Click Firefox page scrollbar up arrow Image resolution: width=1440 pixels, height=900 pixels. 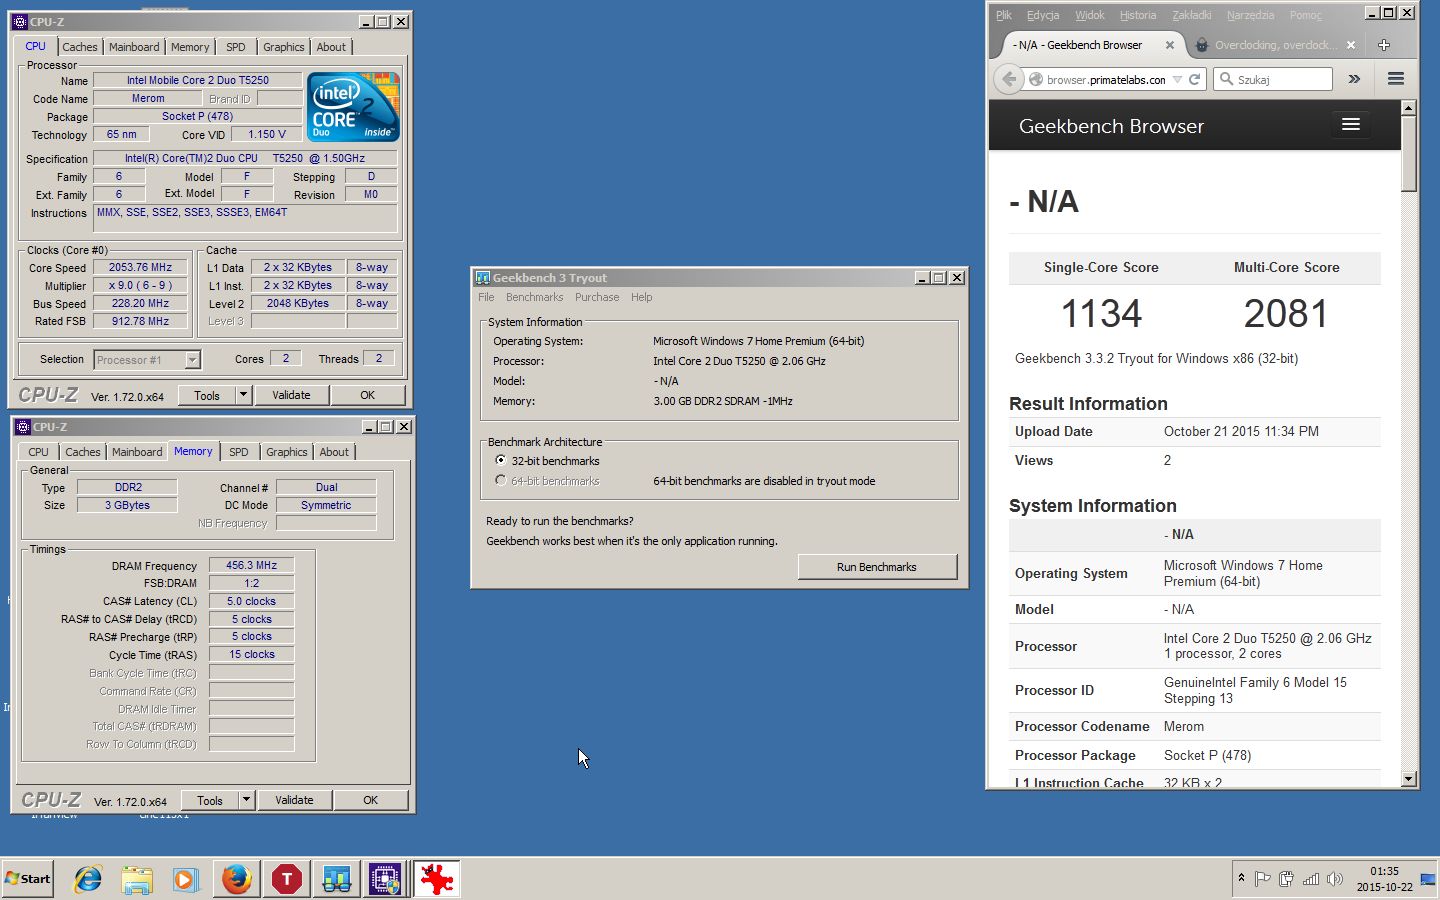coord(1409,107)
